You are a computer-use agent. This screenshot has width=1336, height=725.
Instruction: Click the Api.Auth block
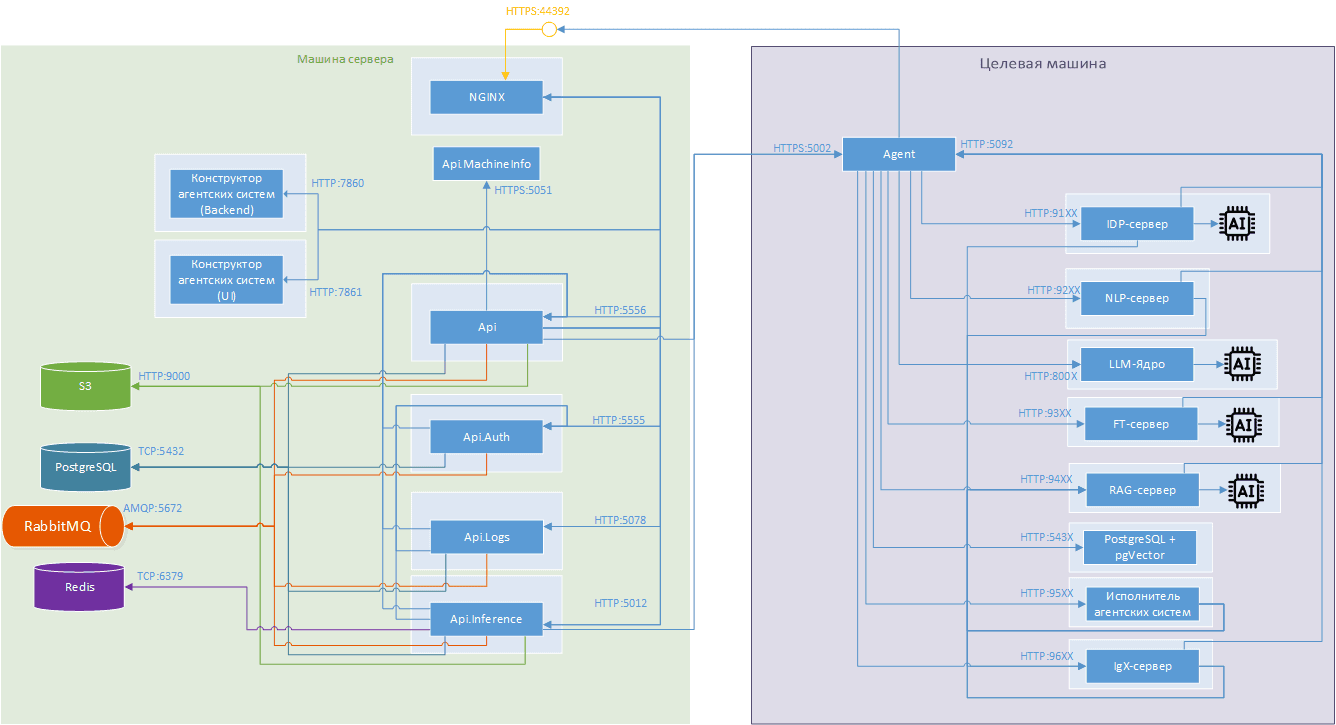486,437
